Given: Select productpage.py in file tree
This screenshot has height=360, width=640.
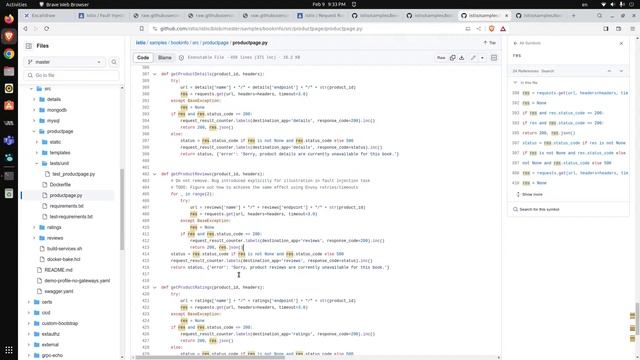Looking at the screenshot, I should point(66,195).
